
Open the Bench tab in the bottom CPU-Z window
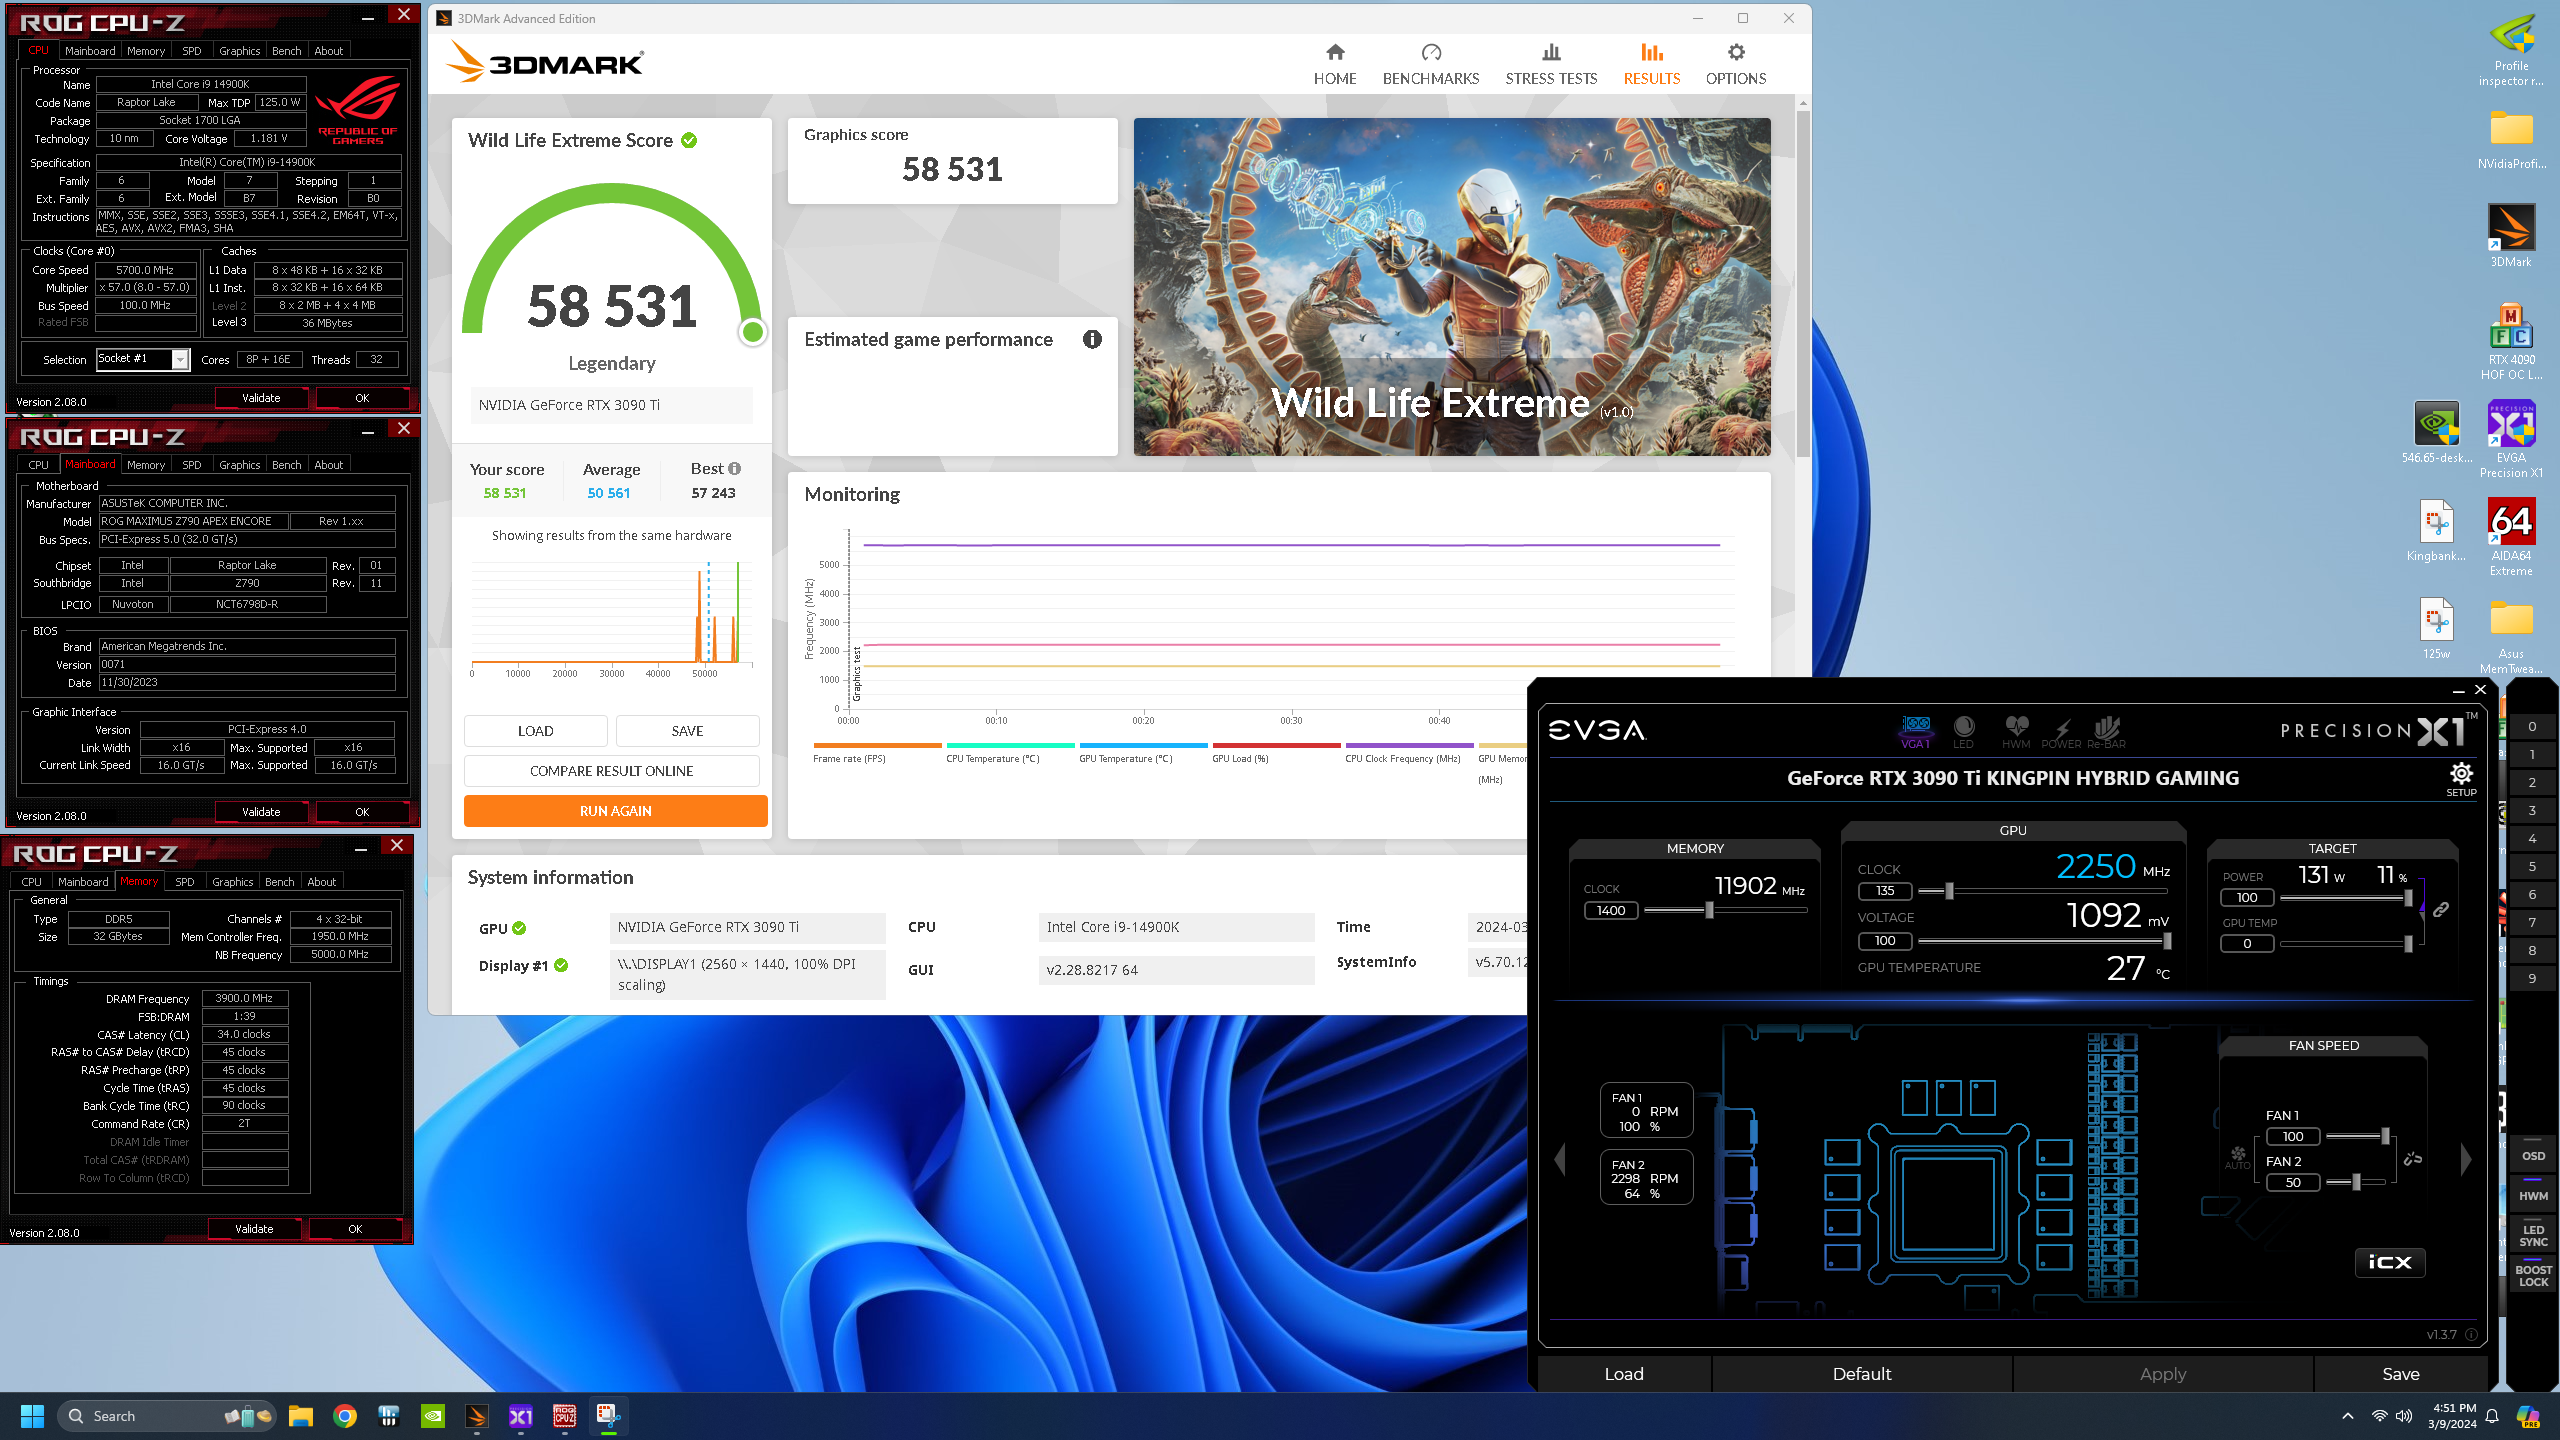pos(280,882)
